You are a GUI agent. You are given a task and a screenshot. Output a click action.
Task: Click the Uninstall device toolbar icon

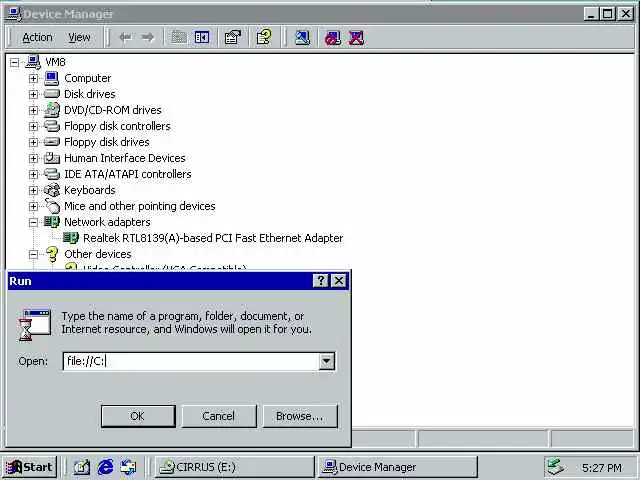[356, 38]
